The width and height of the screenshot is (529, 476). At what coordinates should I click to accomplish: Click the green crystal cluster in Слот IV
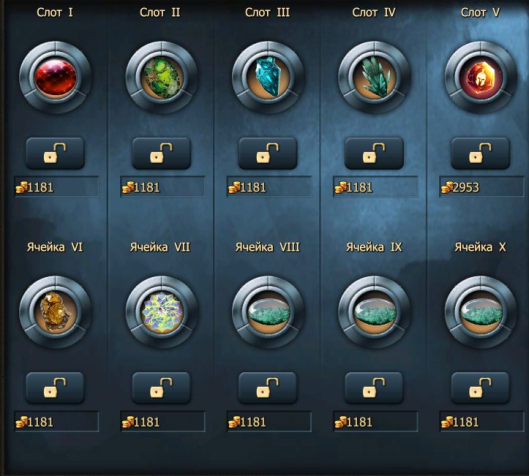pyautogui.click(x=374, y=78)
